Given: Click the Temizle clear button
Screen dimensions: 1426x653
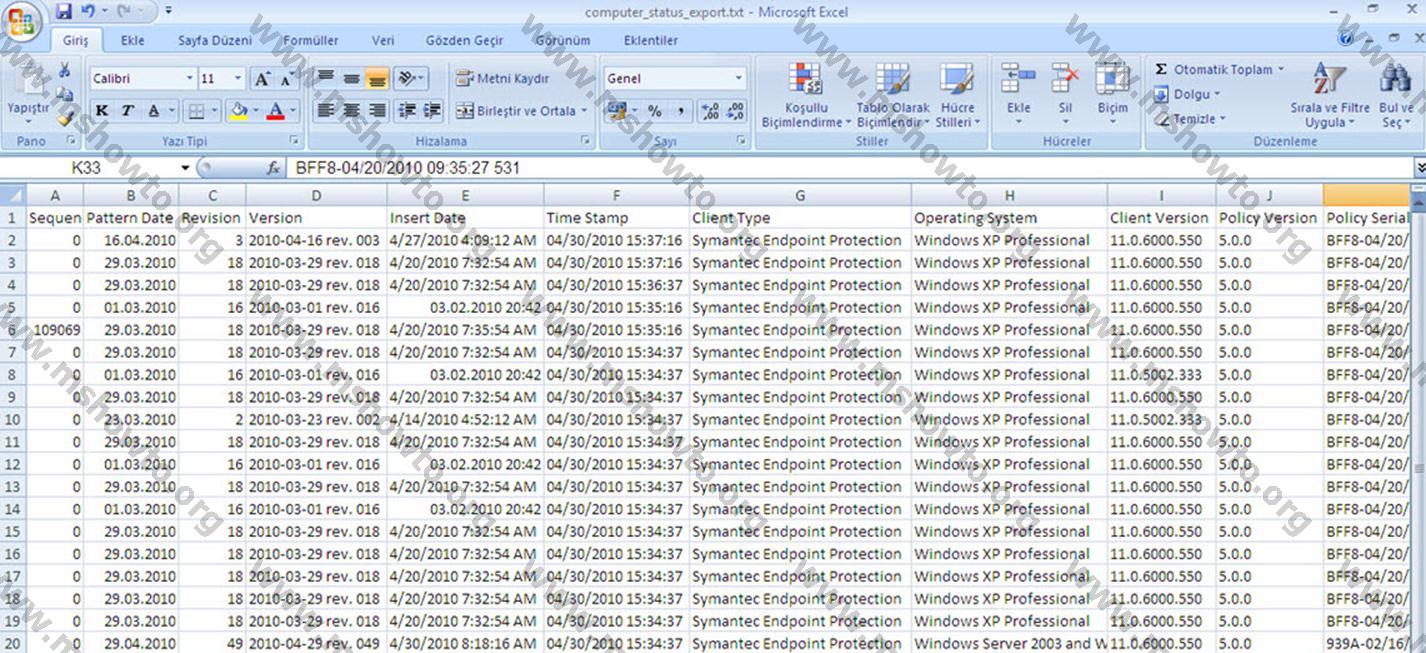Looking at the screenshot, I should click(x=1189, y=118).
